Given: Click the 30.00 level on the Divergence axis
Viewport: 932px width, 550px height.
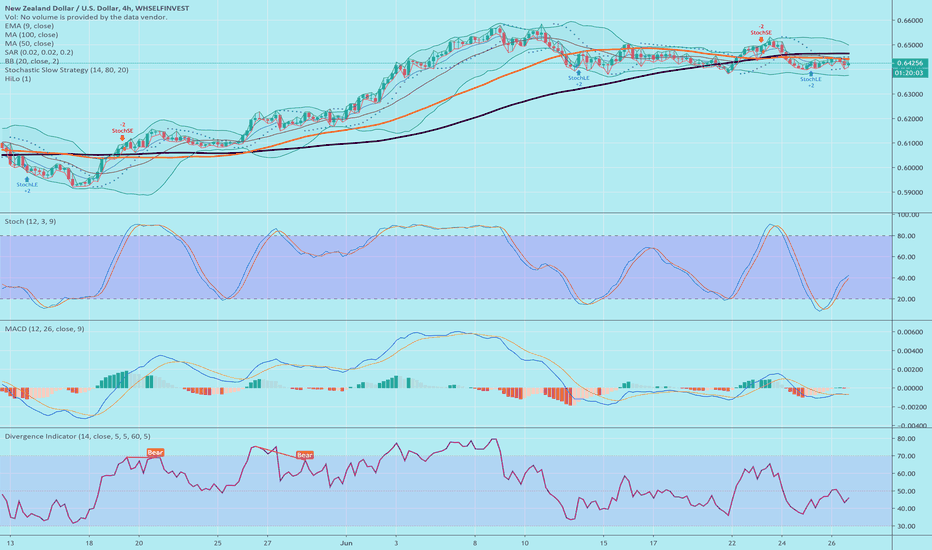Looking at the screenshot, I should coord(906,527).
